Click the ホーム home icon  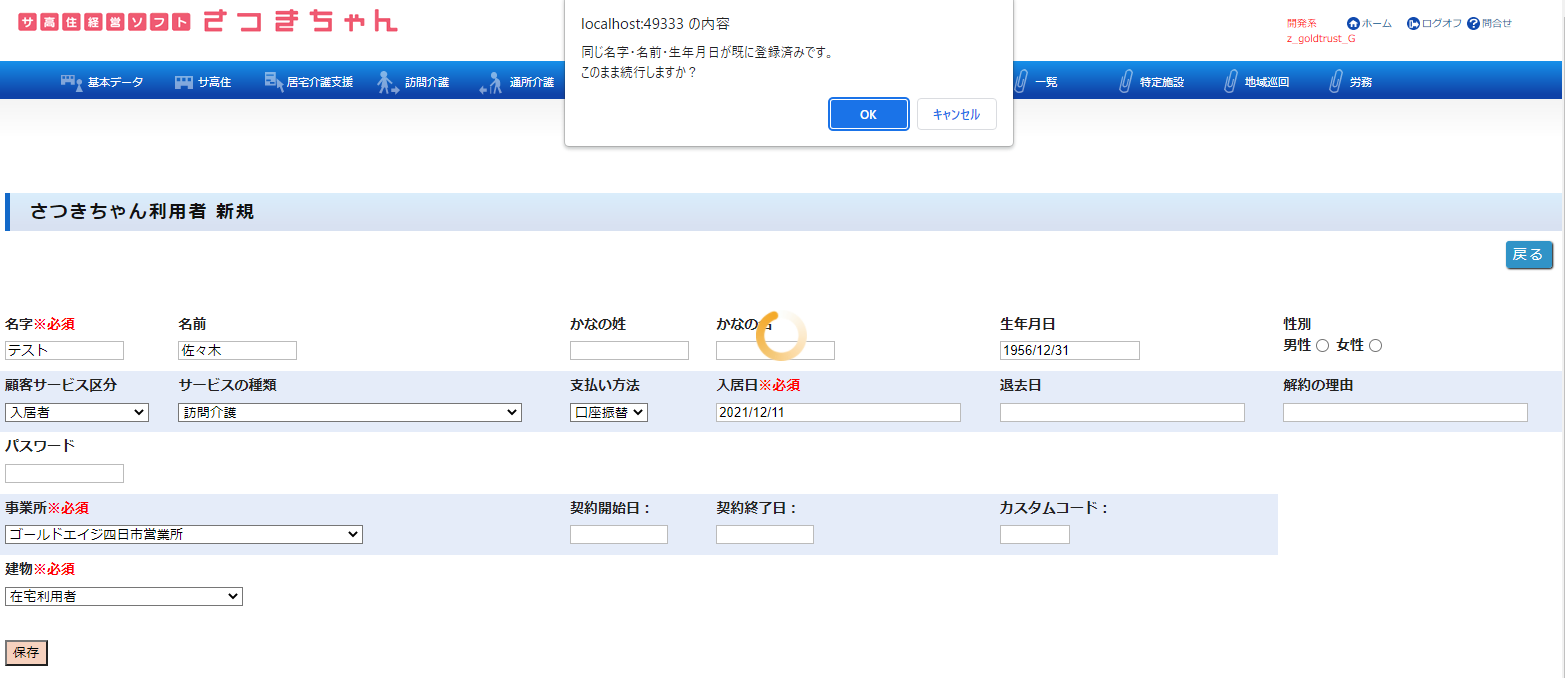[1353, 23]
